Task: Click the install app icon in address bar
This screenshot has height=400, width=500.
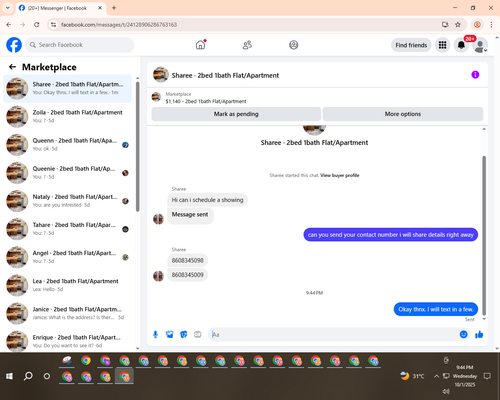Action: 445,24
